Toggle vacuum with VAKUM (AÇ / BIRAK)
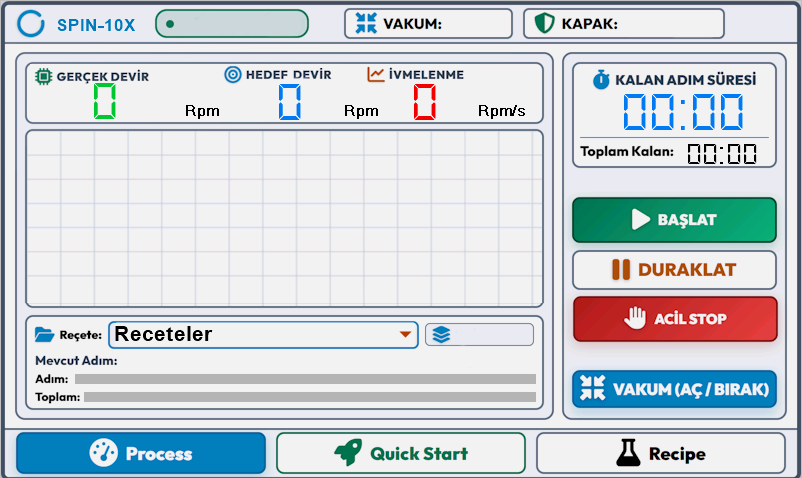 (674, 389)
